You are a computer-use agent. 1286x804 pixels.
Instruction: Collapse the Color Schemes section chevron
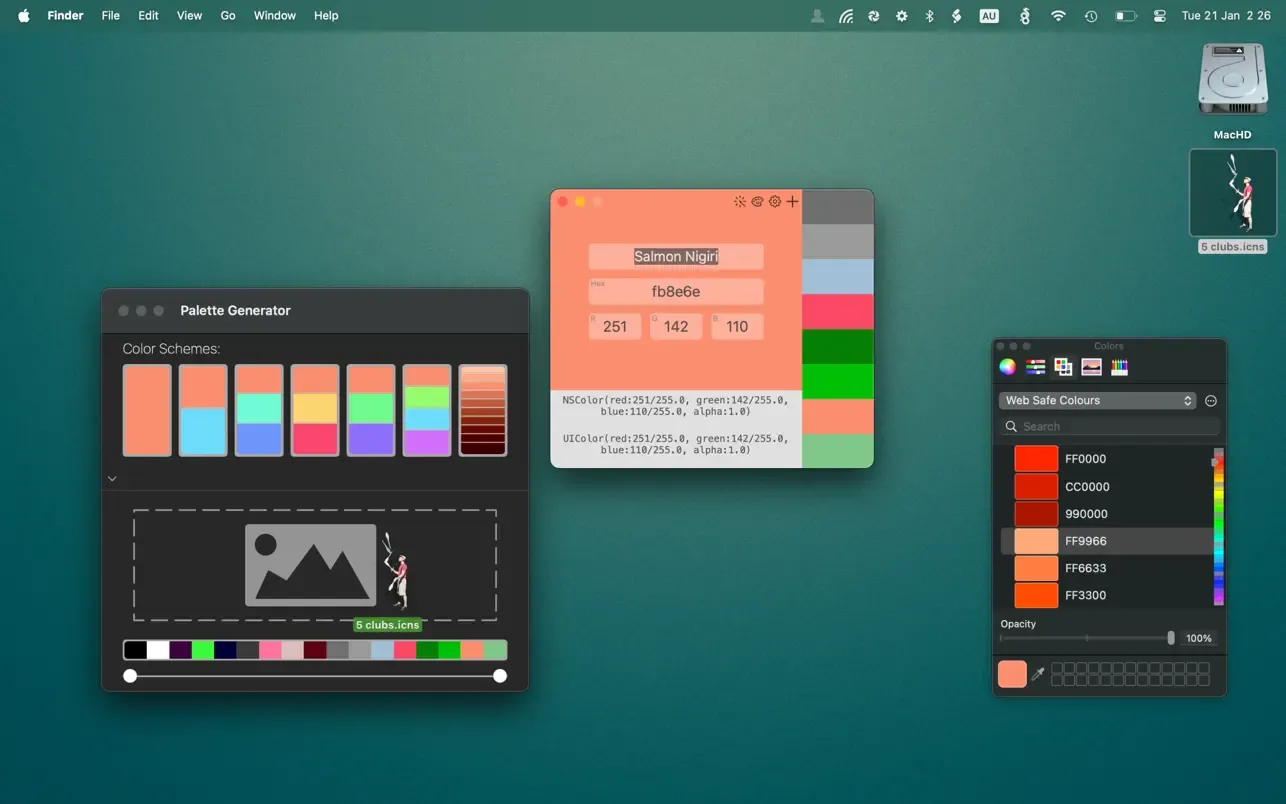pos(112,479)
